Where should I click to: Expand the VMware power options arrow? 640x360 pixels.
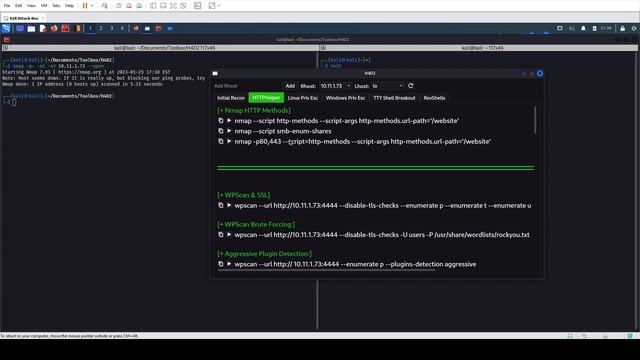click(x=92, y=6)
